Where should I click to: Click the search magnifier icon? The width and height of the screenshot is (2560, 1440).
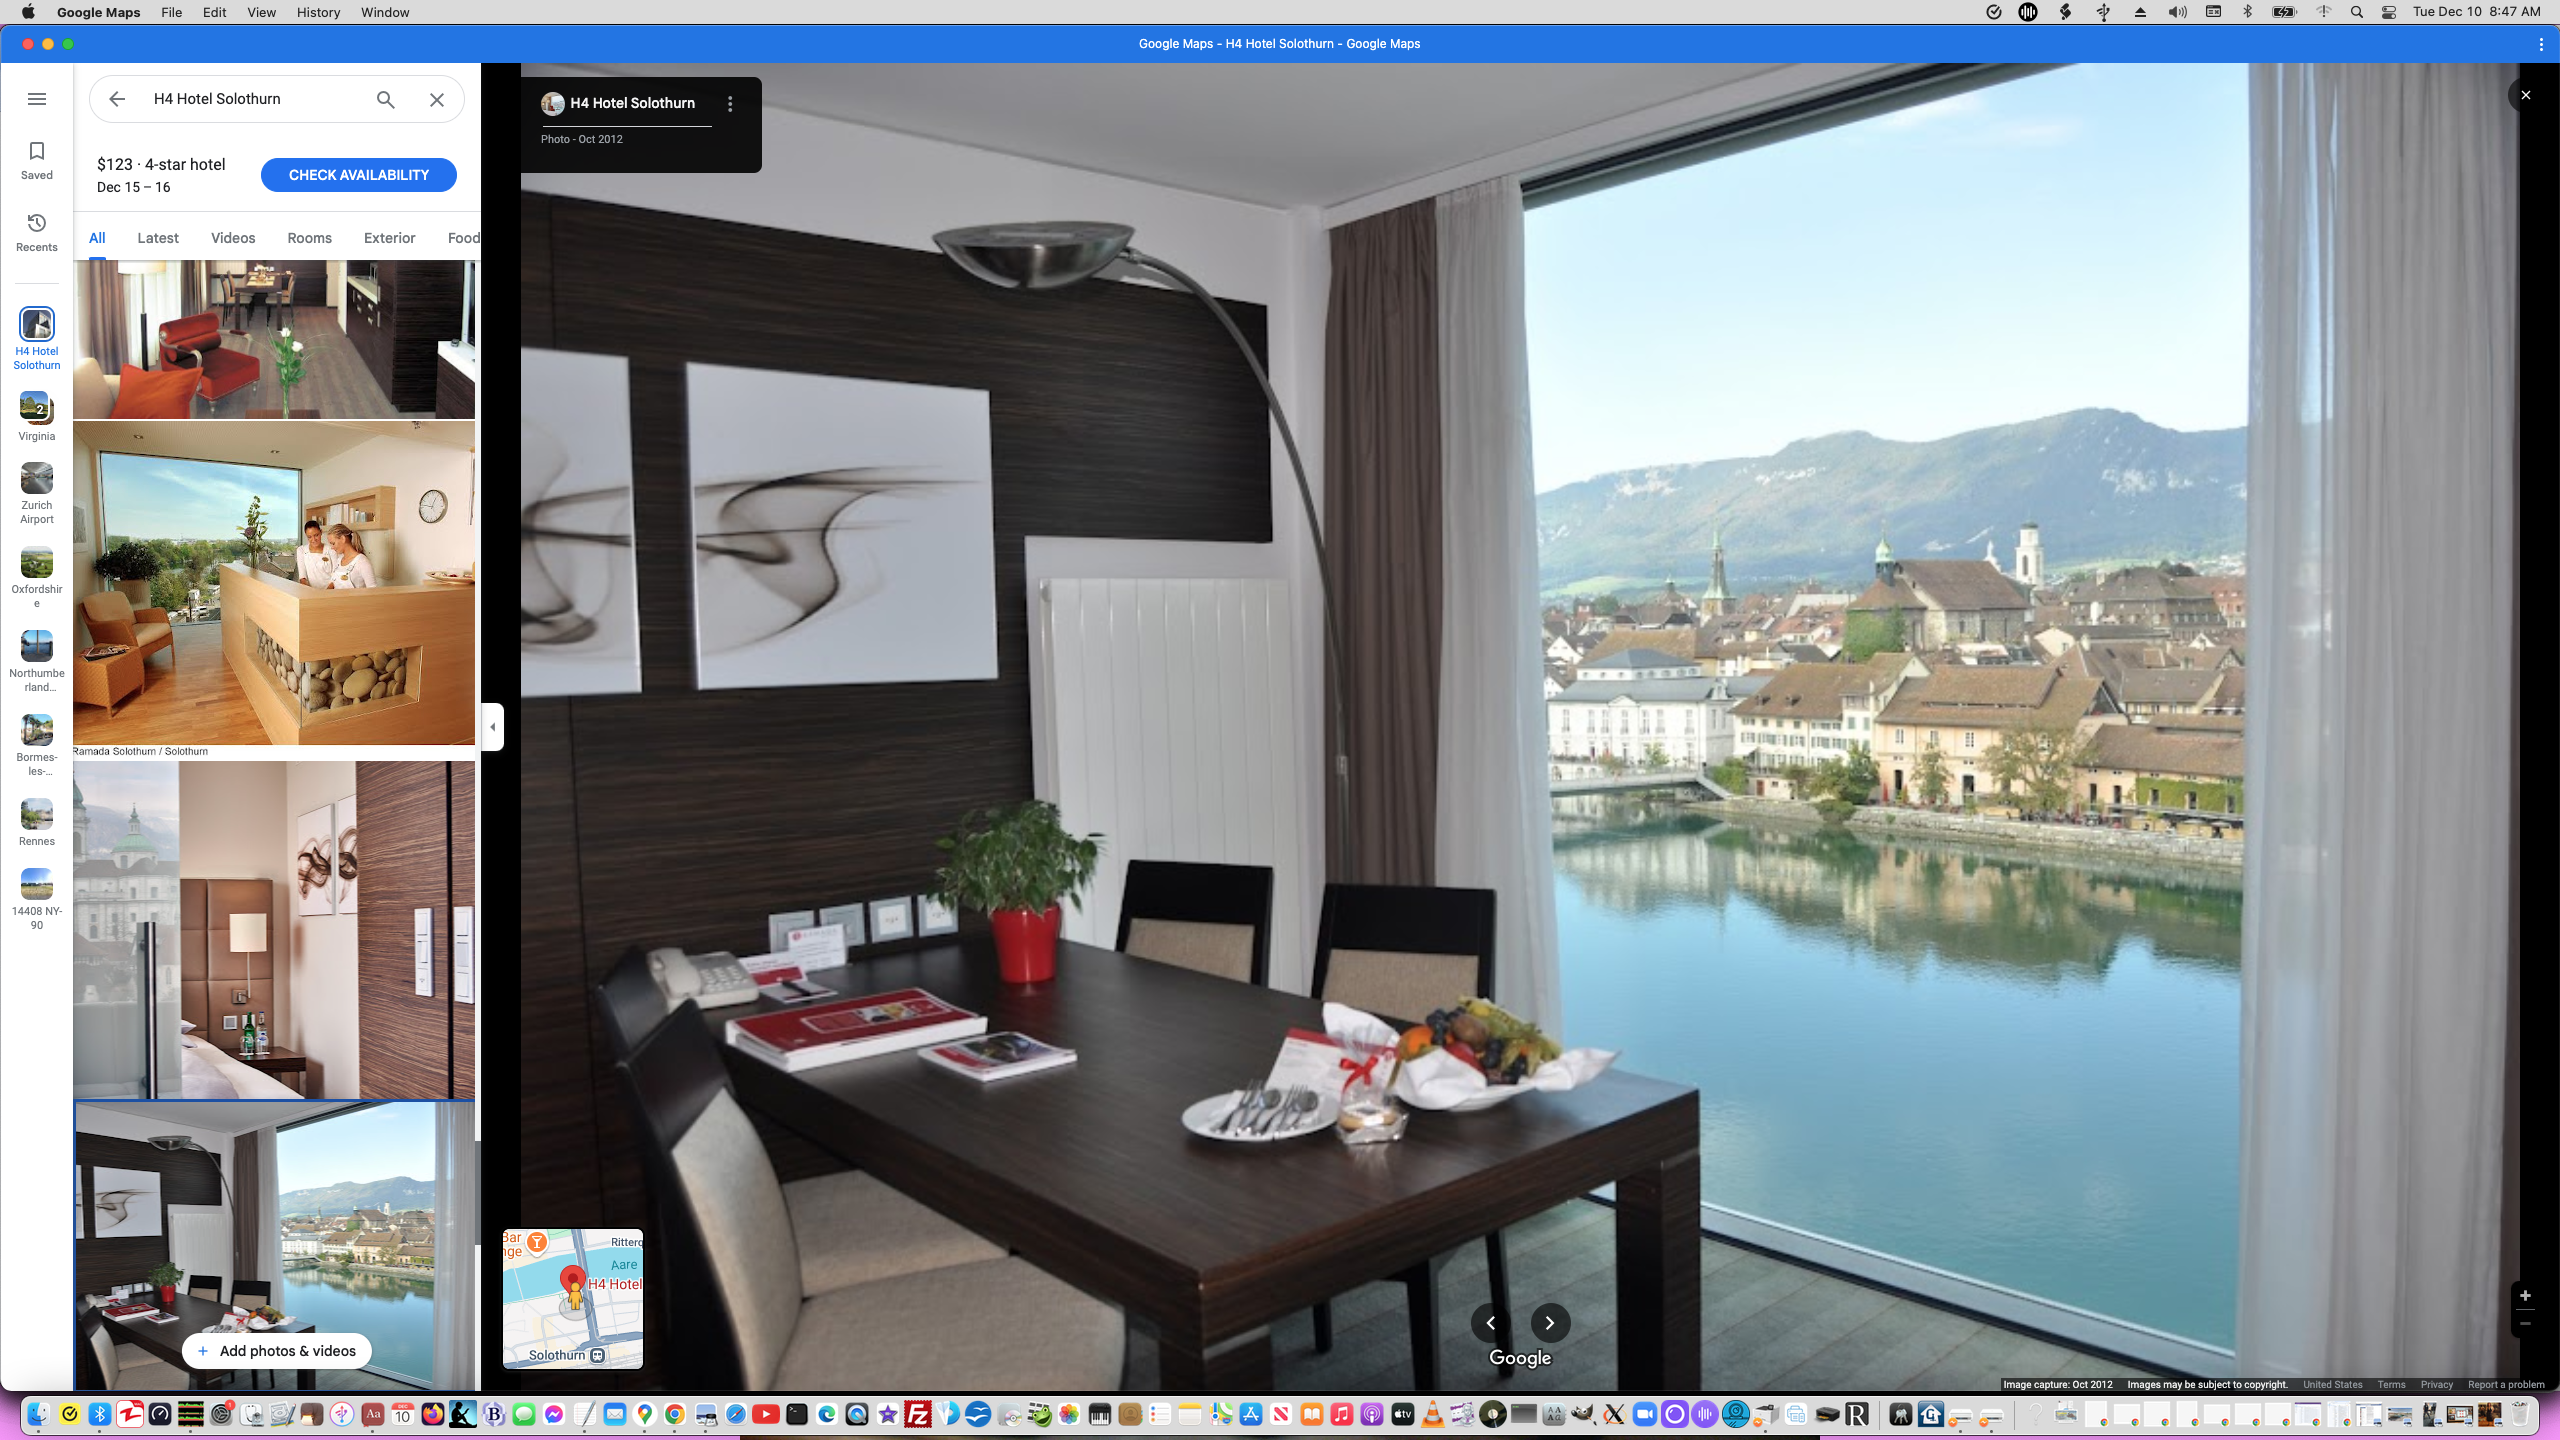(x=384, y=99)
